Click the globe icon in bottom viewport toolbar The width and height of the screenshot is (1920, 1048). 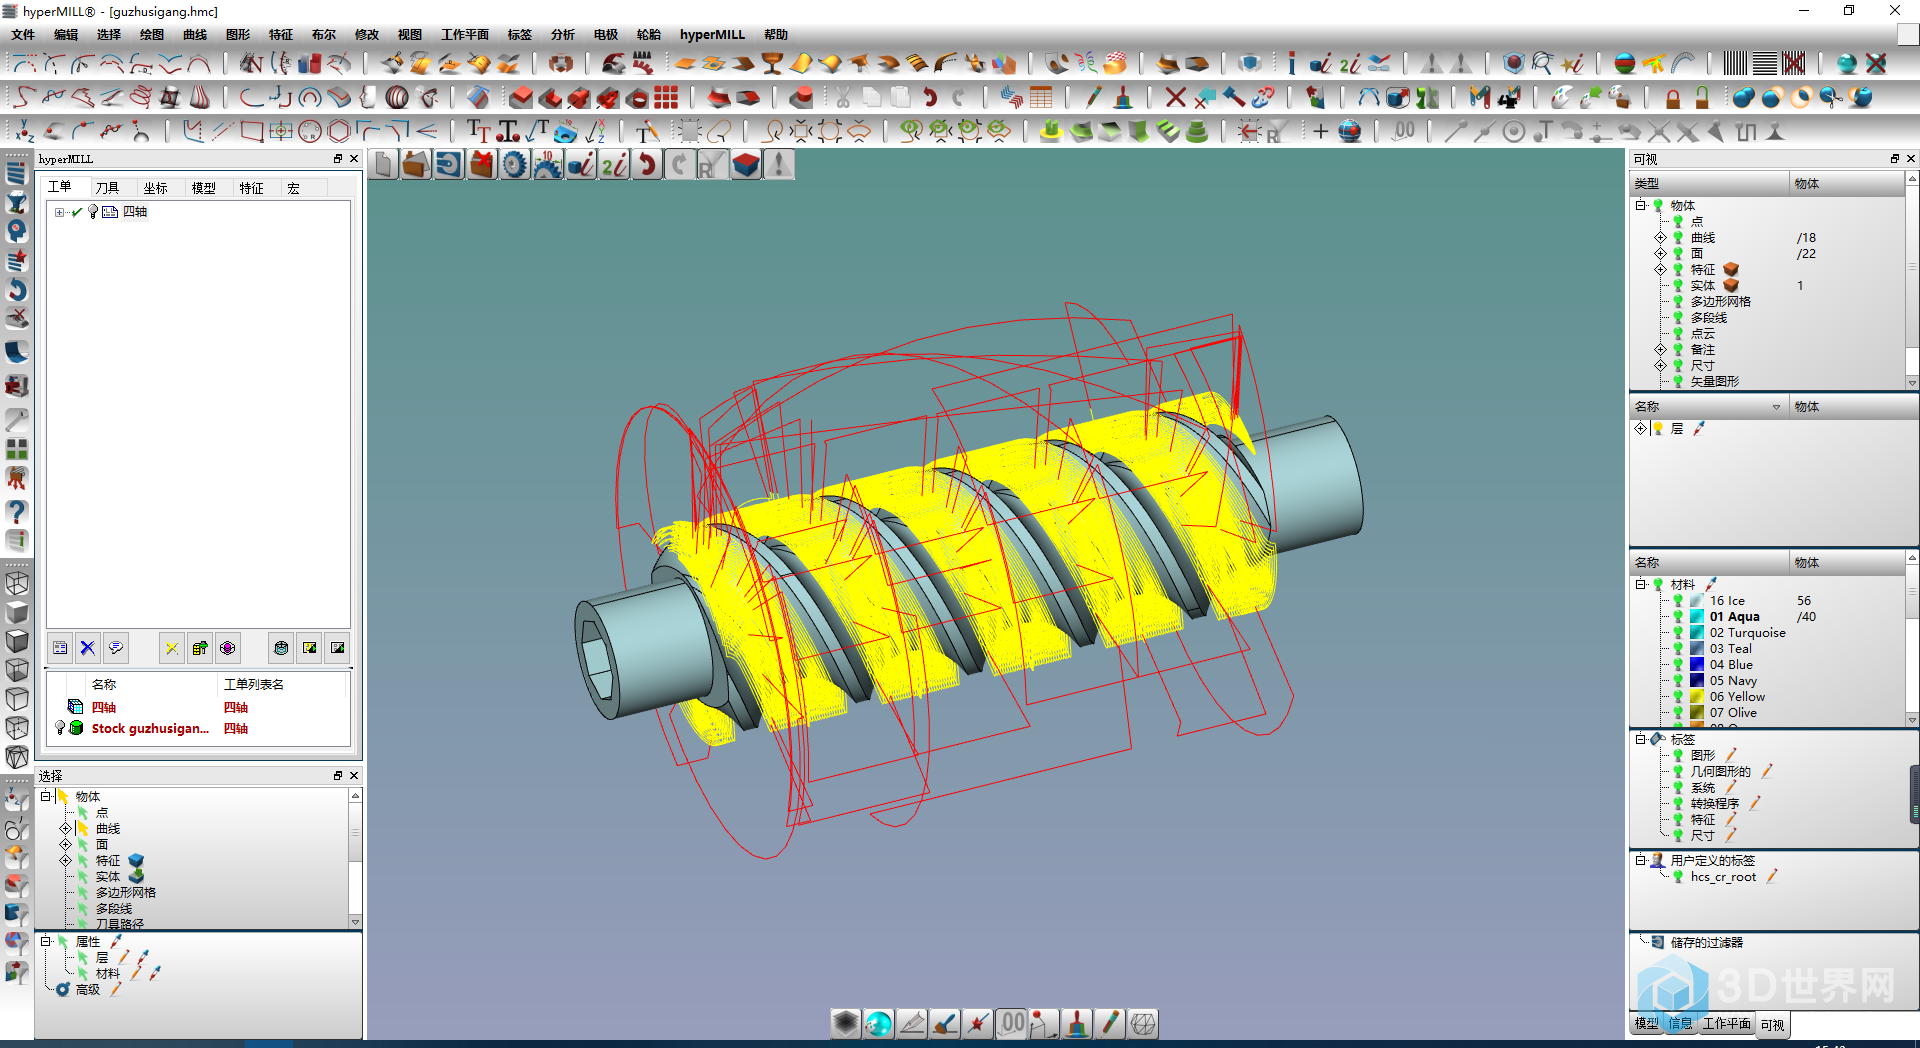(878, 1023)
